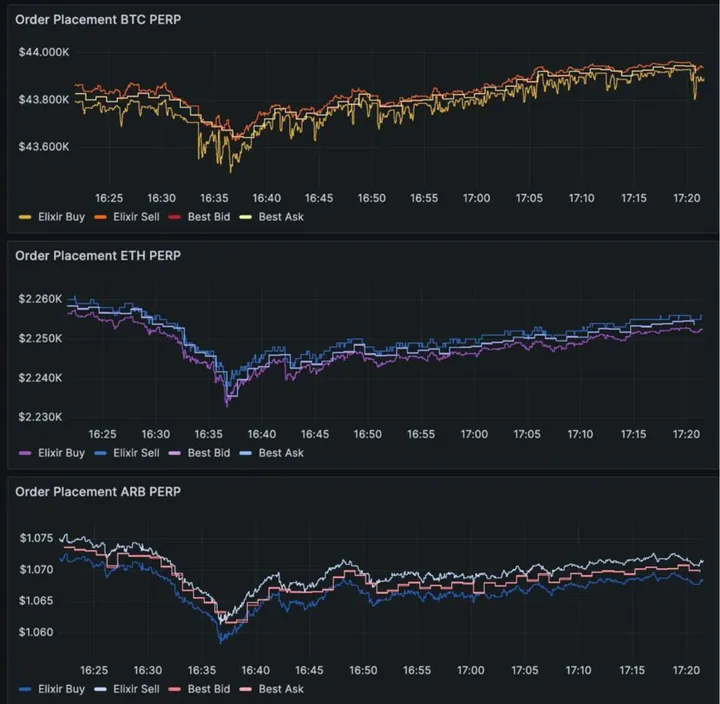Screen dimensions: 720x704
Task: Click red Best Bid color swatch in BTC legend
Action: [174, 217]
